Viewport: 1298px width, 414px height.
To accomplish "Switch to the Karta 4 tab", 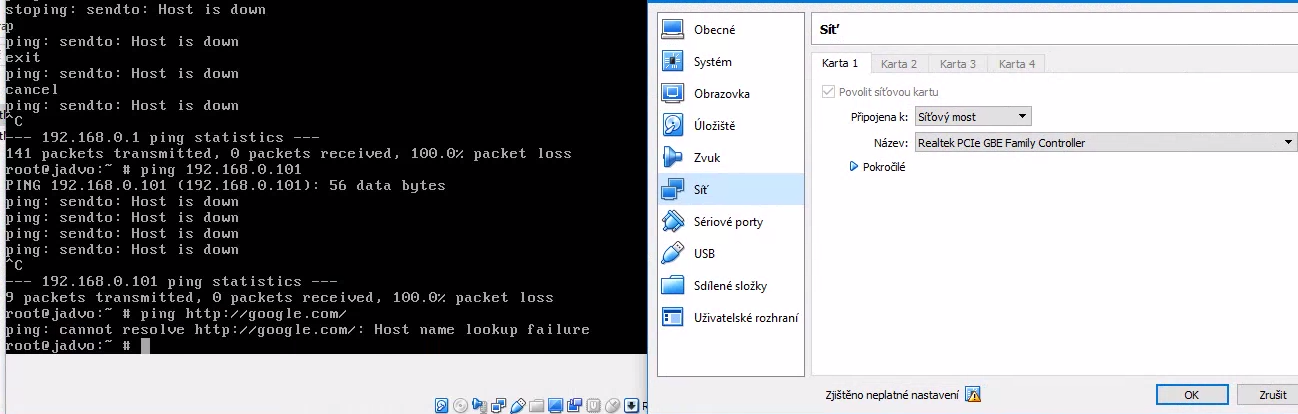I will (x=1017, y=64).
